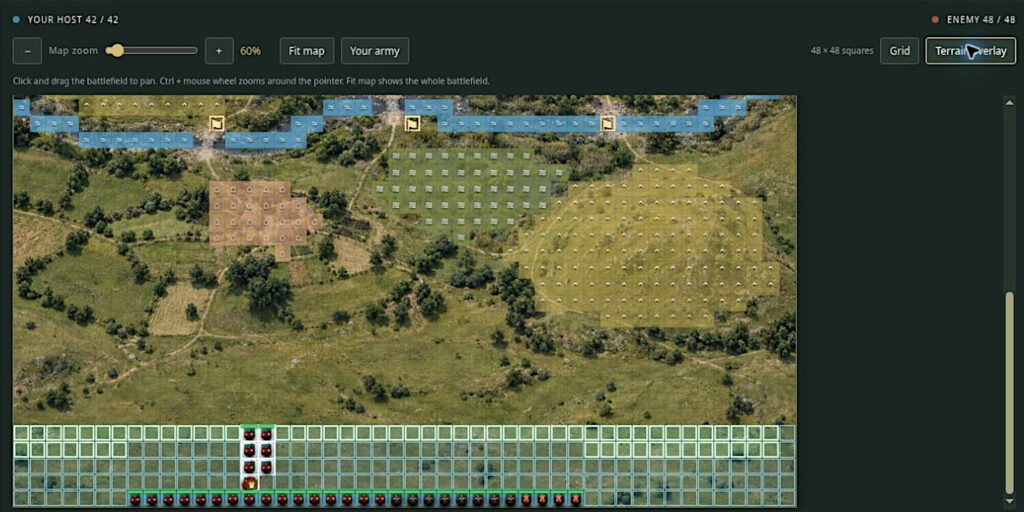This screenshot has height=512, width=1024.
Task: Jump to Your army
Action: [x=375, y=51]
